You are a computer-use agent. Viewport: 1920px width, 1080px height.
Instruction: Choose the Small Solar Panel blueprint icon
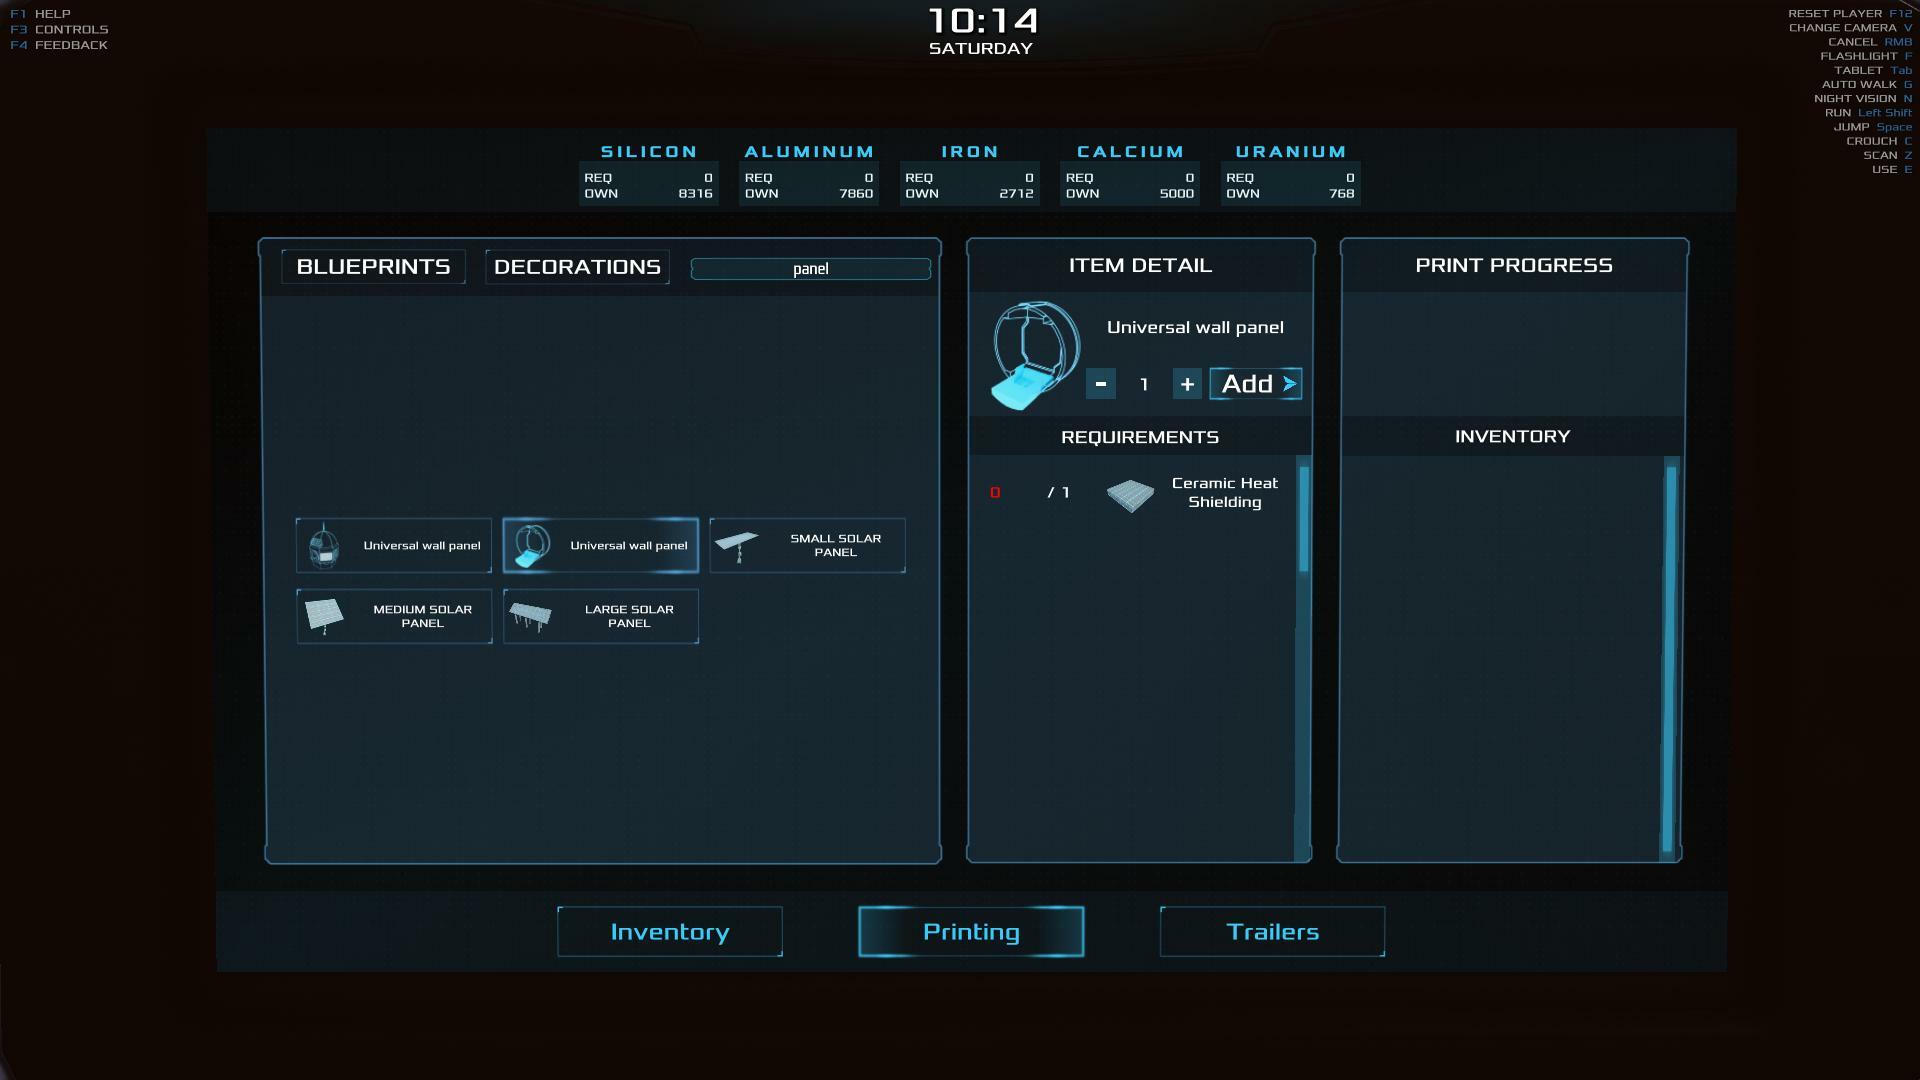click(x=738, y=545)
